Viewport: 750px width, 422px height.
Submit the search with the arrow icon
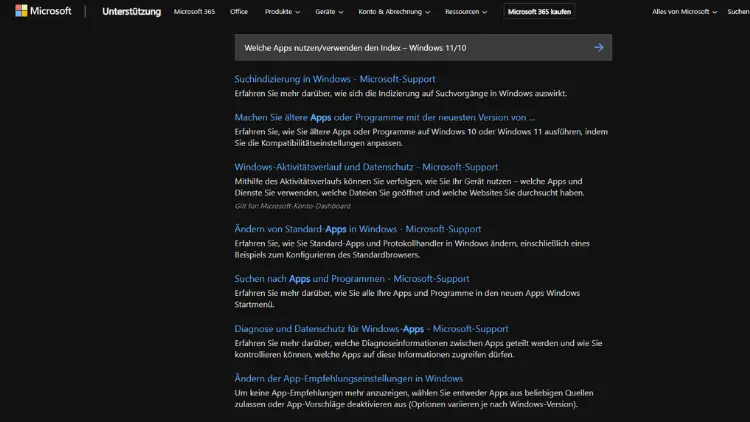click(x=598, y=47)
